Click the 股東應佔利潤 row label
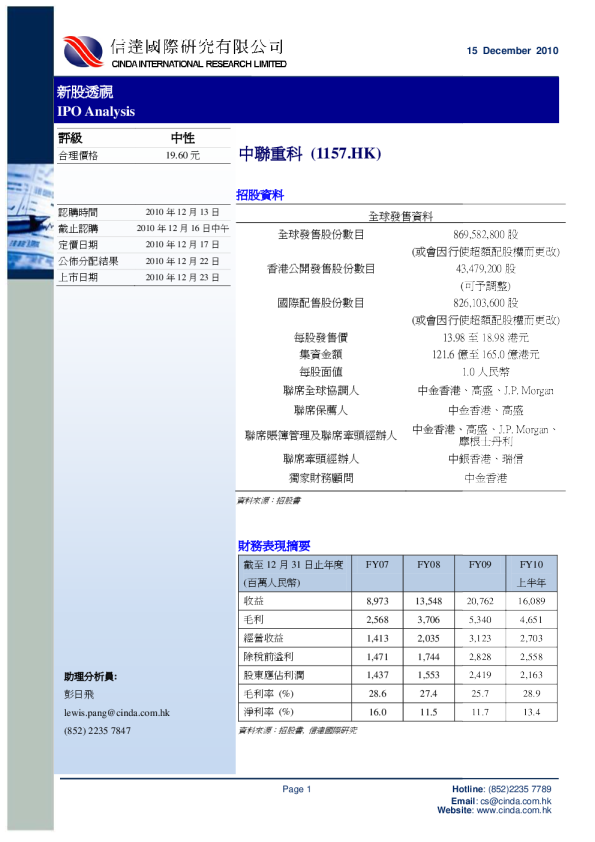 coord(274,675)
